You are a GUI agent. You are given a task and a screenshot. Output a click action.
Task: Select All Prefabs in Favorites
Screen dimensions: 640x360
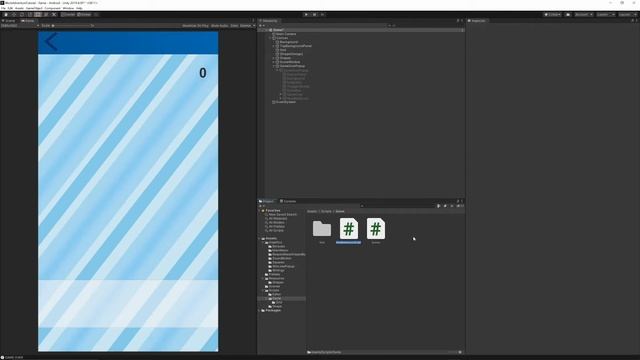(x=277, y=227)
